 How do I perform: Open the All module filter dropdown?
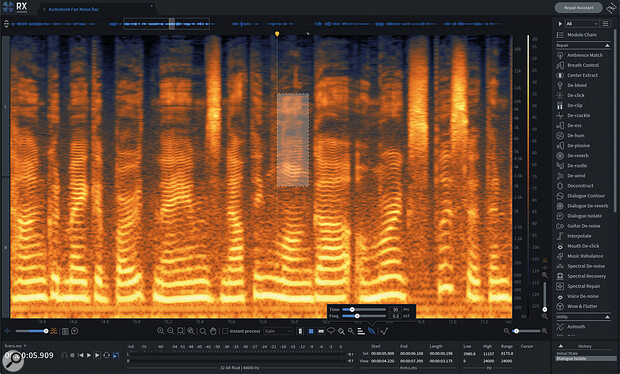[582, 24]
